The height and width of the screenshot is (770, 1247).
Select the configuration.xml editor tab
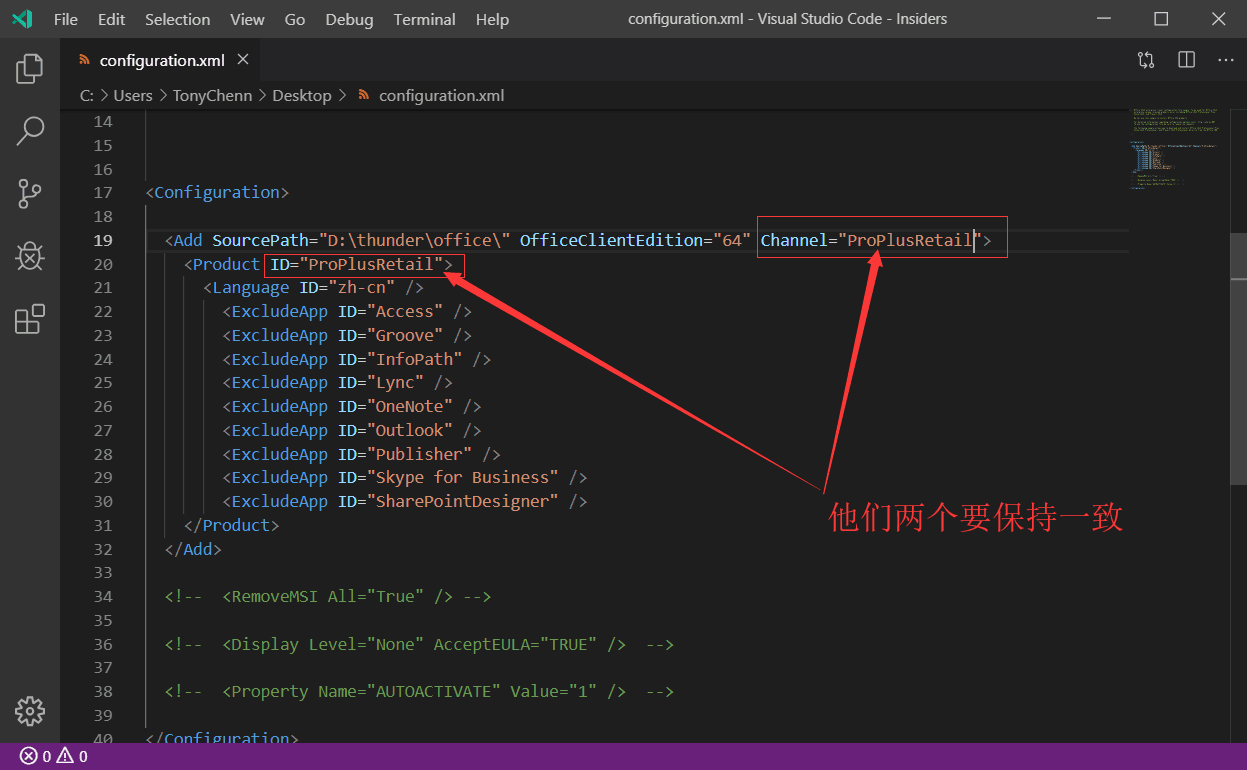point(162,61)
